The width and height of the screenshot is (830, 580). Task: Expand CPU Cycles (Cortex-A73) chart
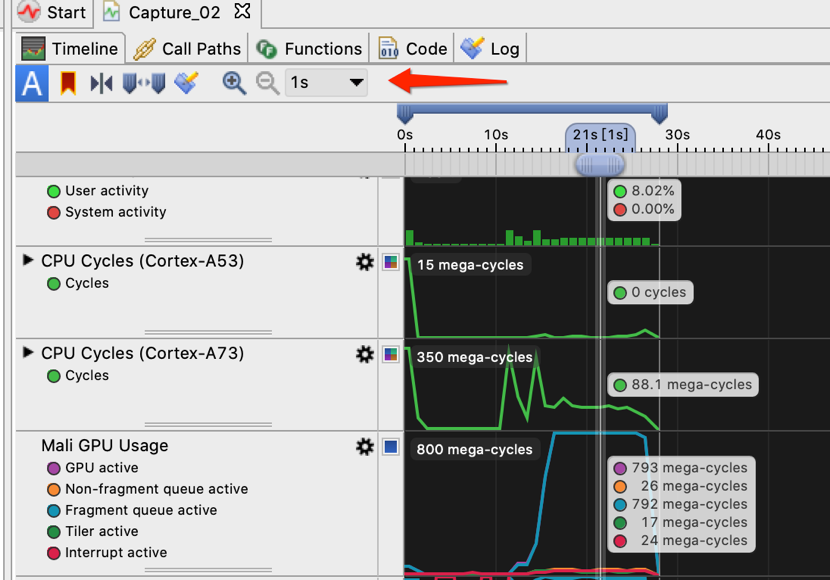tap(28, 352)
